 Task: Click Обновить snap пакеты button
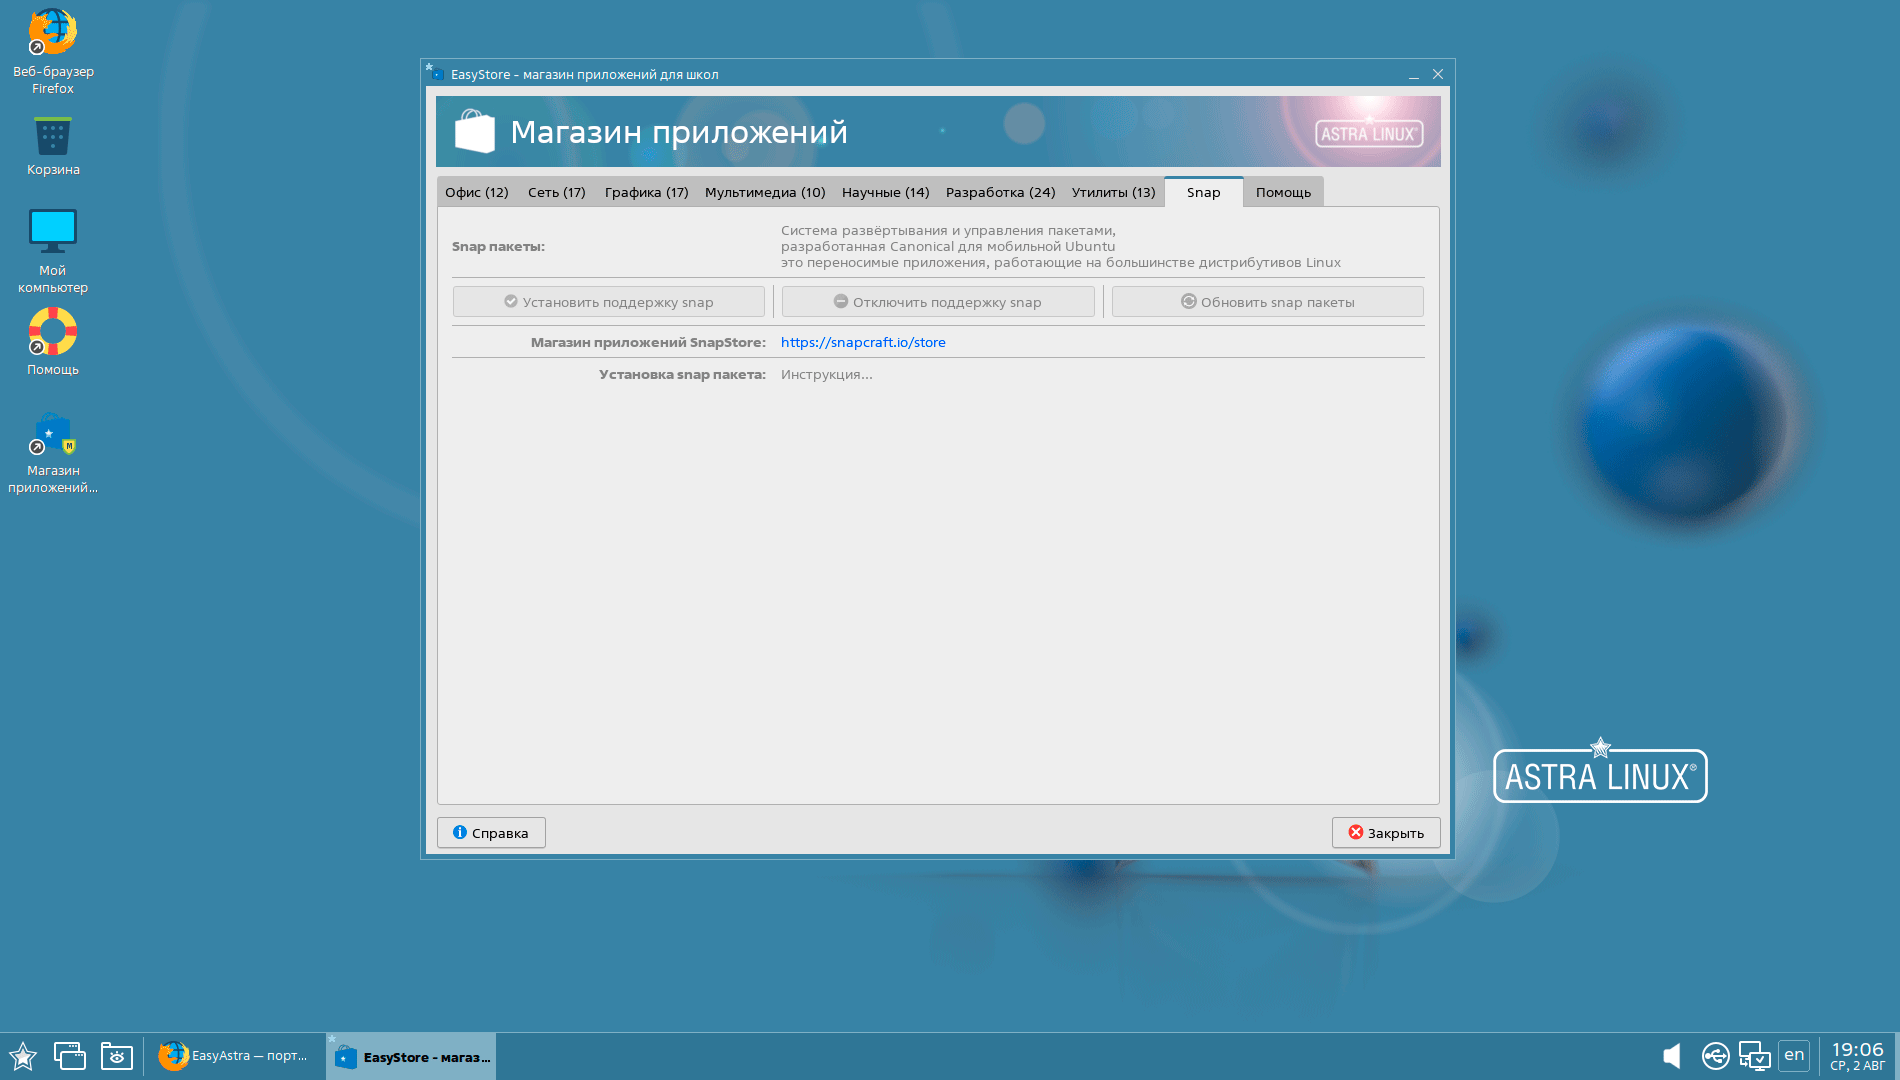tap(1267, 302)
